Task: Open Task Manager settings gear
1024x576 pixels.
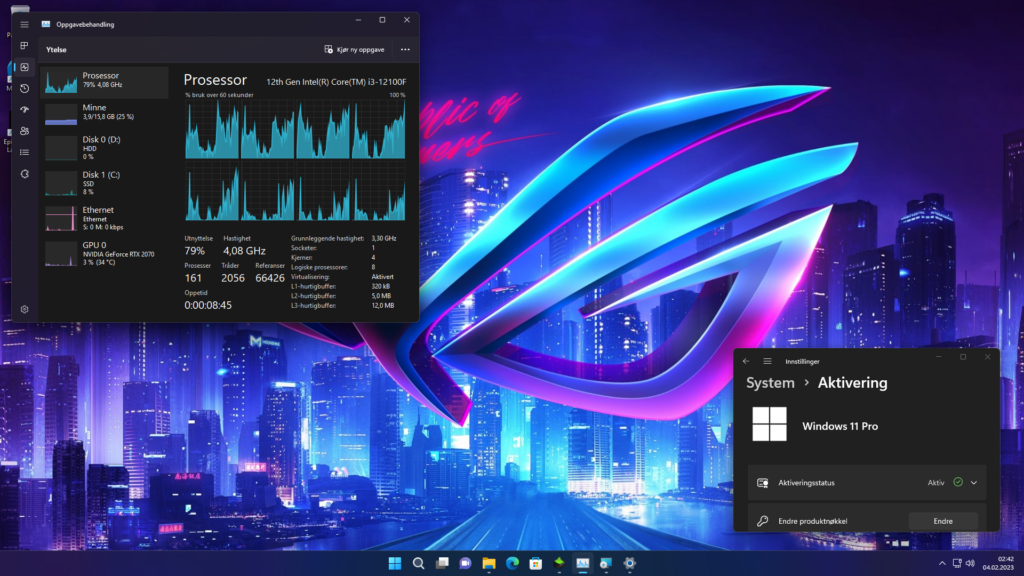Action: (x=24, y=310)
